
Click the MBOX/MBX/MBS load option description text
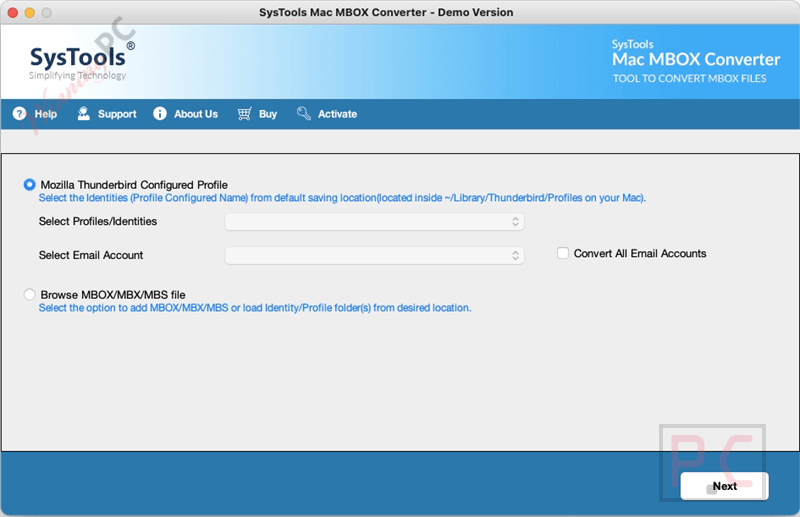[x=255, y=308]
